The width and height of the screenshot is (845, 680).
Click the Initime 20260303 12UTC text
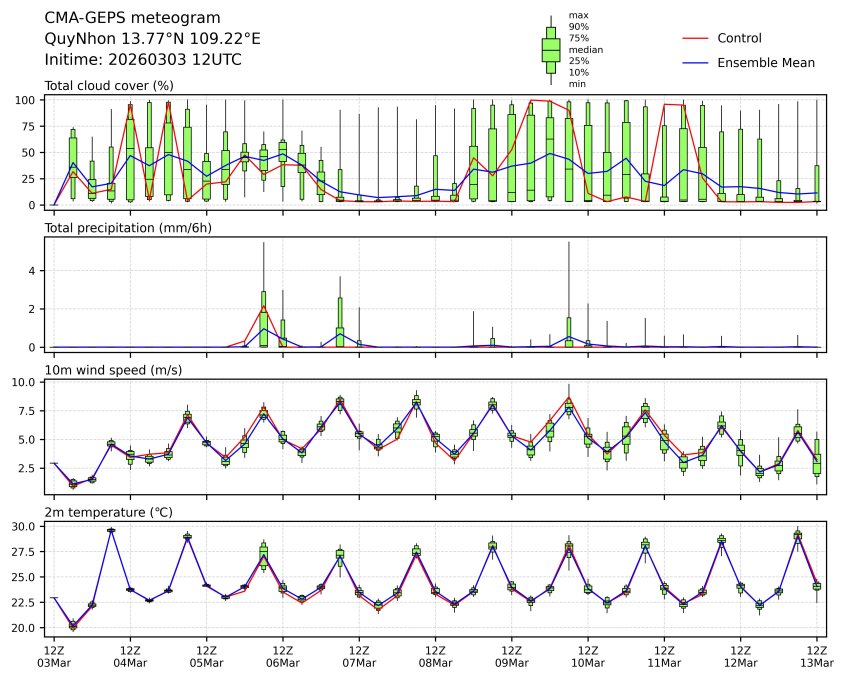143,59
